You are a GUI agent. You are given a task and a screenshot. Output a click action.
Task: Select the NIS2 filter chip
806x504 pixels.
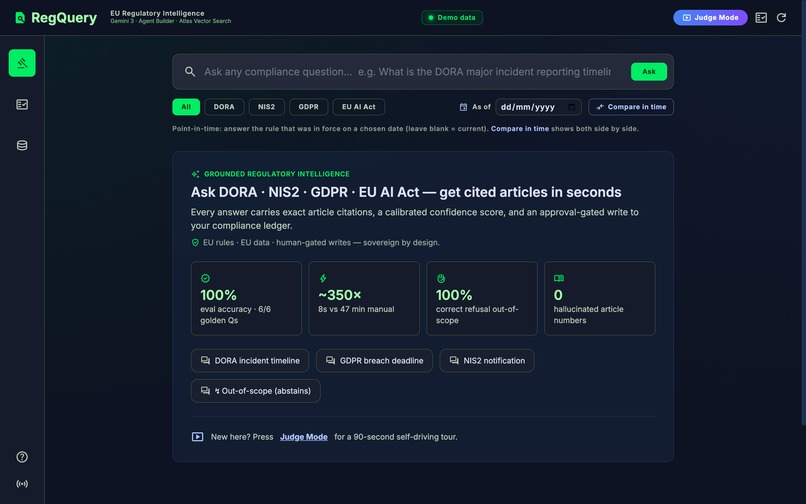click(266, 107)
